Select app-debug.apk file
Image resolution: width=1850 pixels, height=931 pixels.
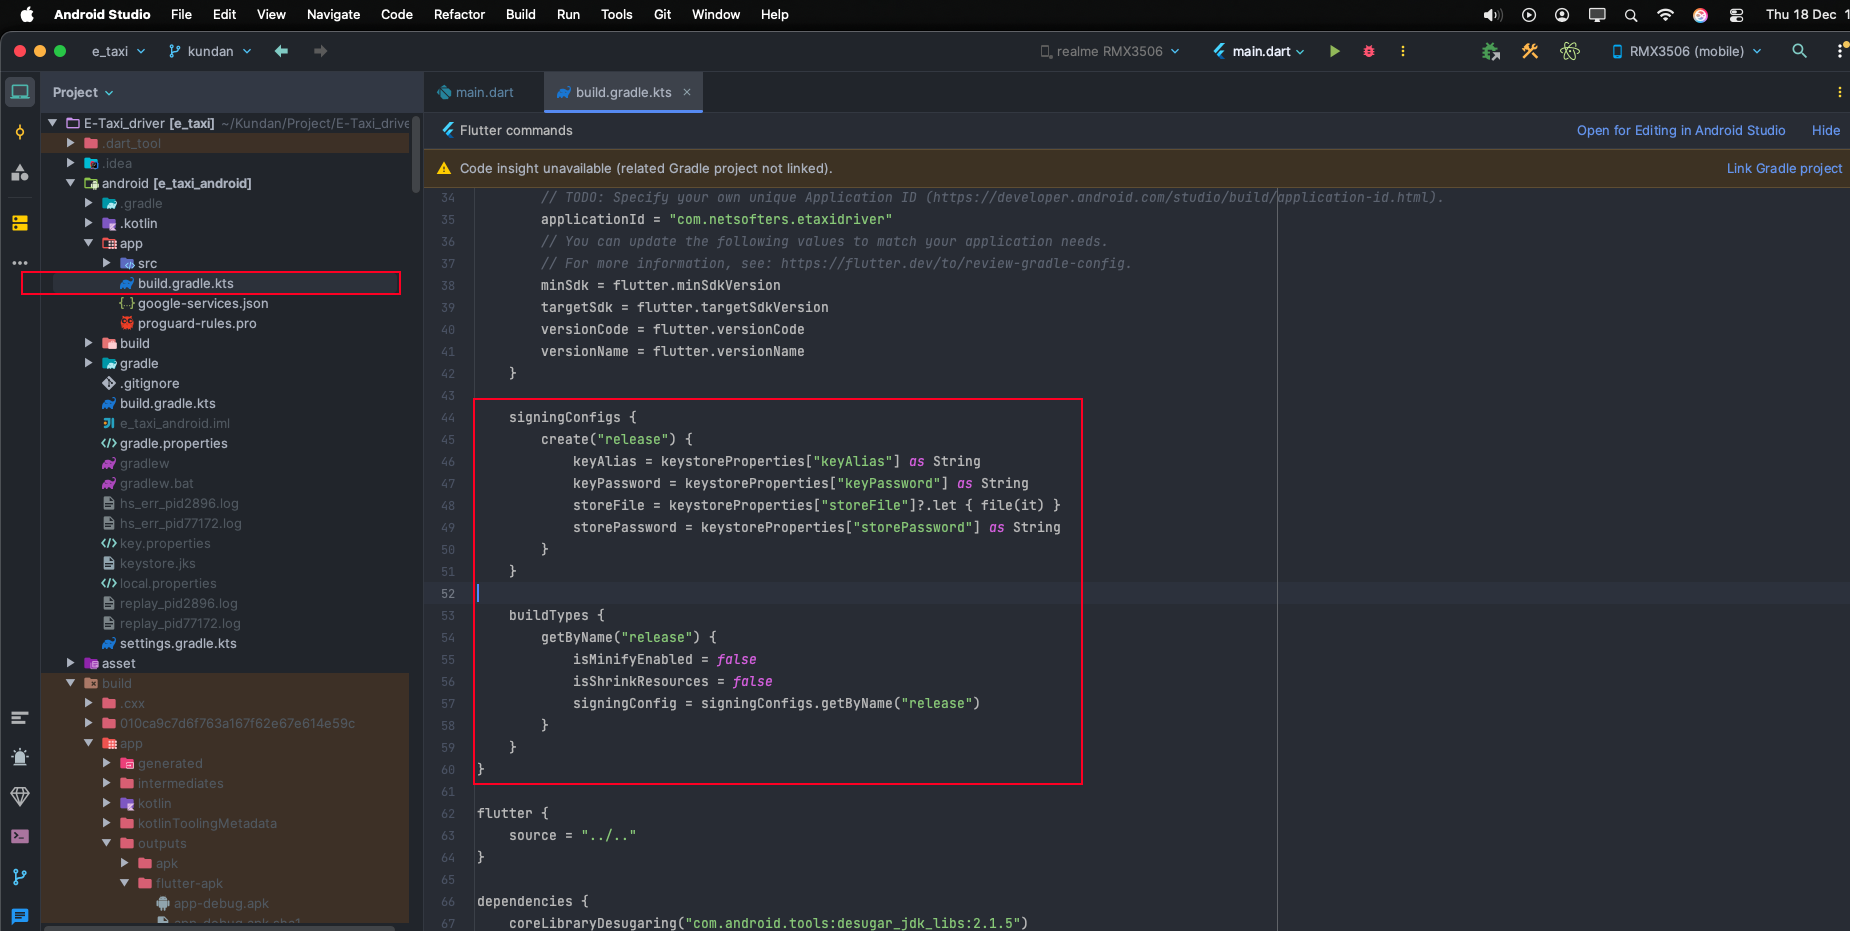221,903
